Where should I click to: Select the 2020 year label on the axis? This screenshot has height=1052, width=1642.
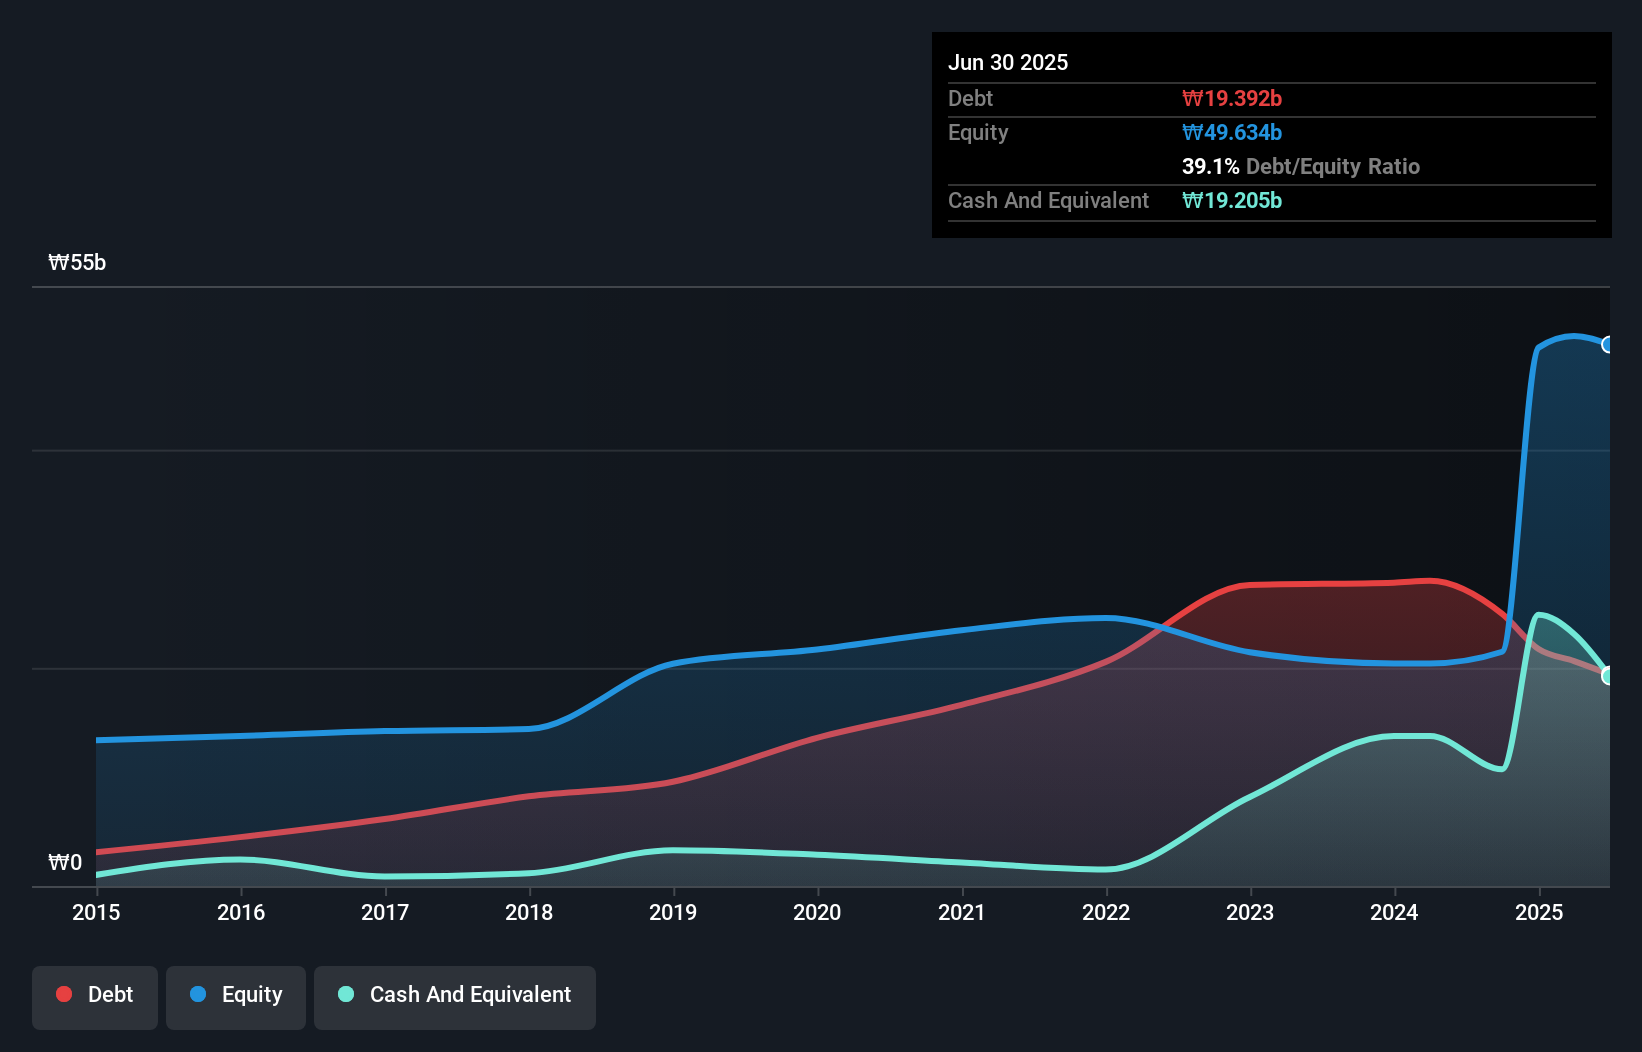(817, 912)
